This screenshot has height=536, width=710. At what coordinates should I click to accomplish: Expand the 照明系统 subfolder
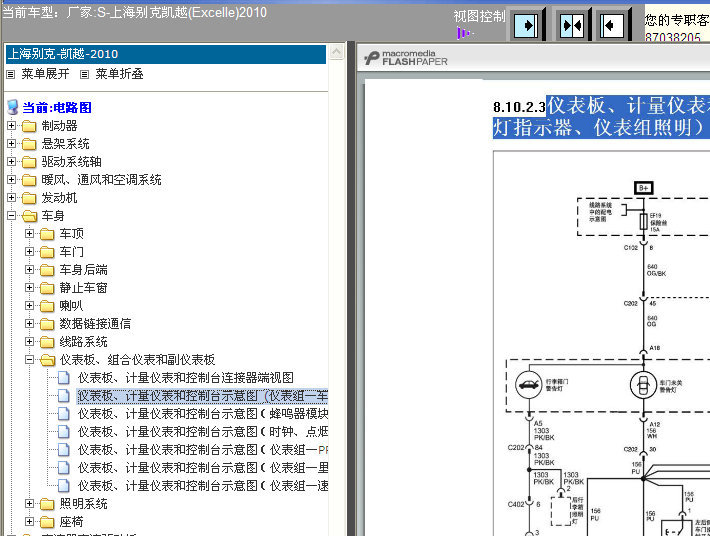tap(29, 504)
